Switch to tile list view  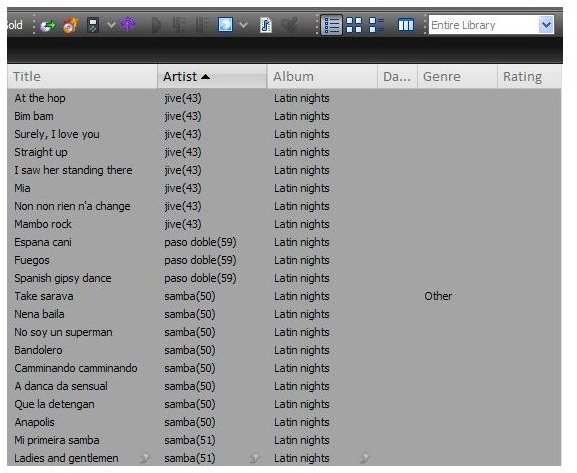[x=376, y=25]
